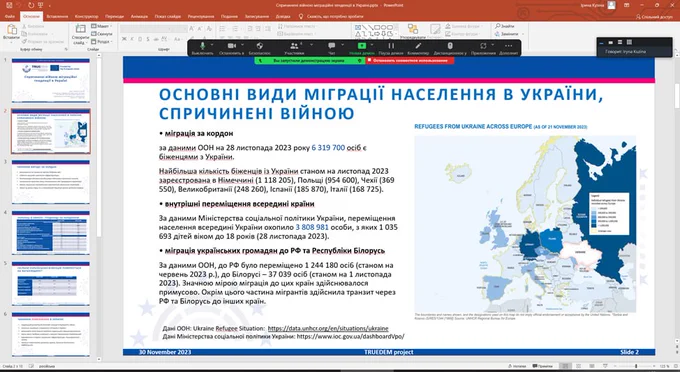Expand video options arrow in Zoom
The height and width of the screenshot is (372, 680).
pyautogui.click(x=242, y=45)
